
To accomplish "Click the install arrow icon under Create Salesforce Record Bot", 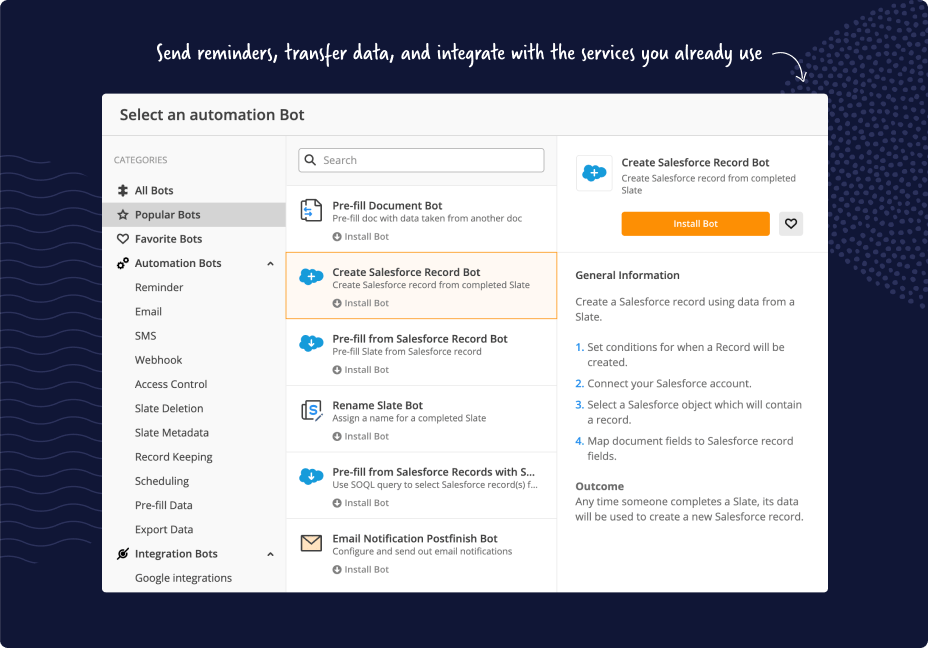I will coord(337,303).
